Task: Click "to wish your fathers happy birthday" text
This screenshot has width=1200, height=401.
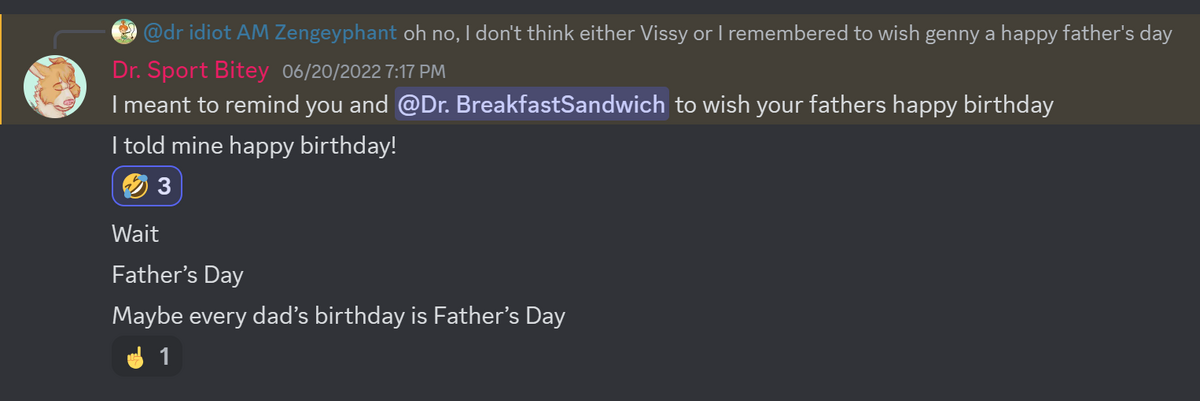Action: pos(864,105)
